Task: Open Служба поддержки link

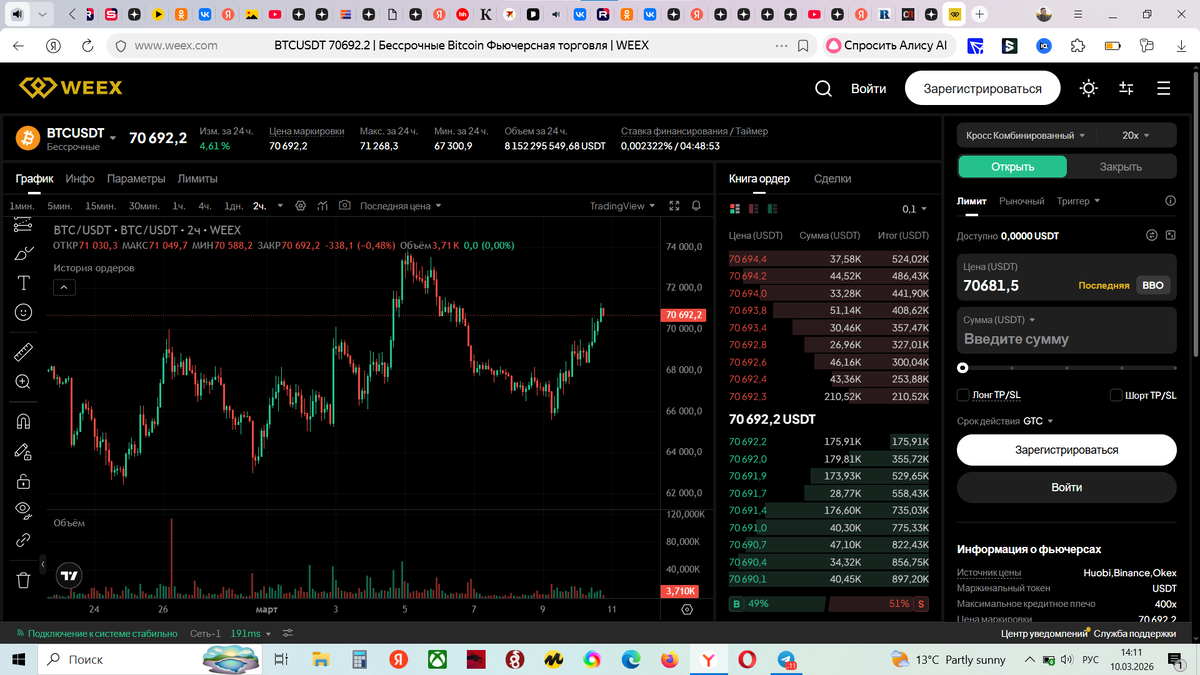Action: [x=1135, y=633]
